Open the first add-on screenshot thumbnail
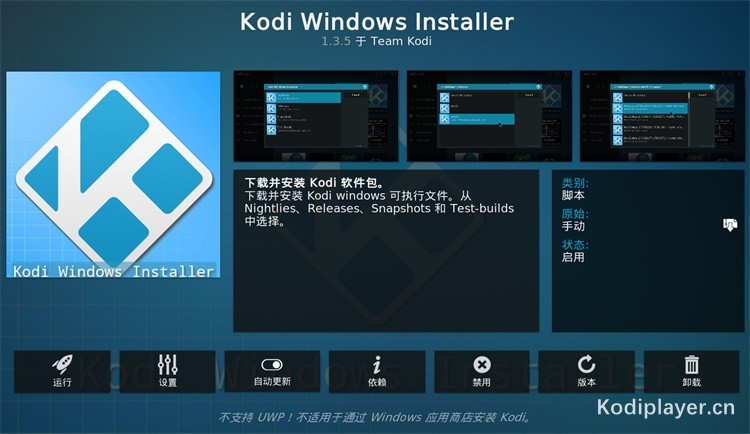 point(316,116)
